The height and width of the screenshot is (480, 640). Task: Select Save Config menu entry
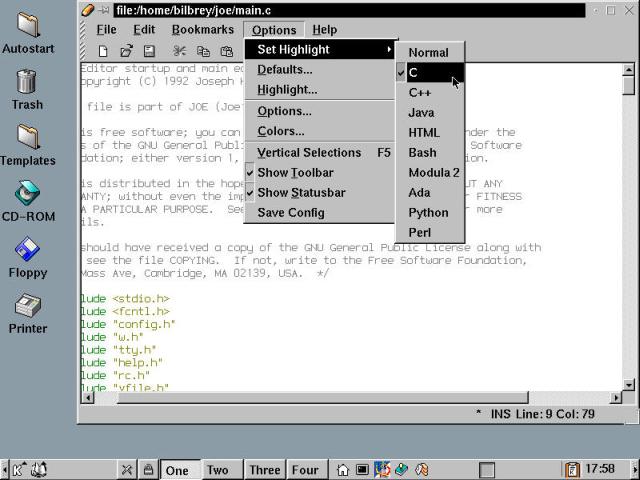click(x=290, y=213)
